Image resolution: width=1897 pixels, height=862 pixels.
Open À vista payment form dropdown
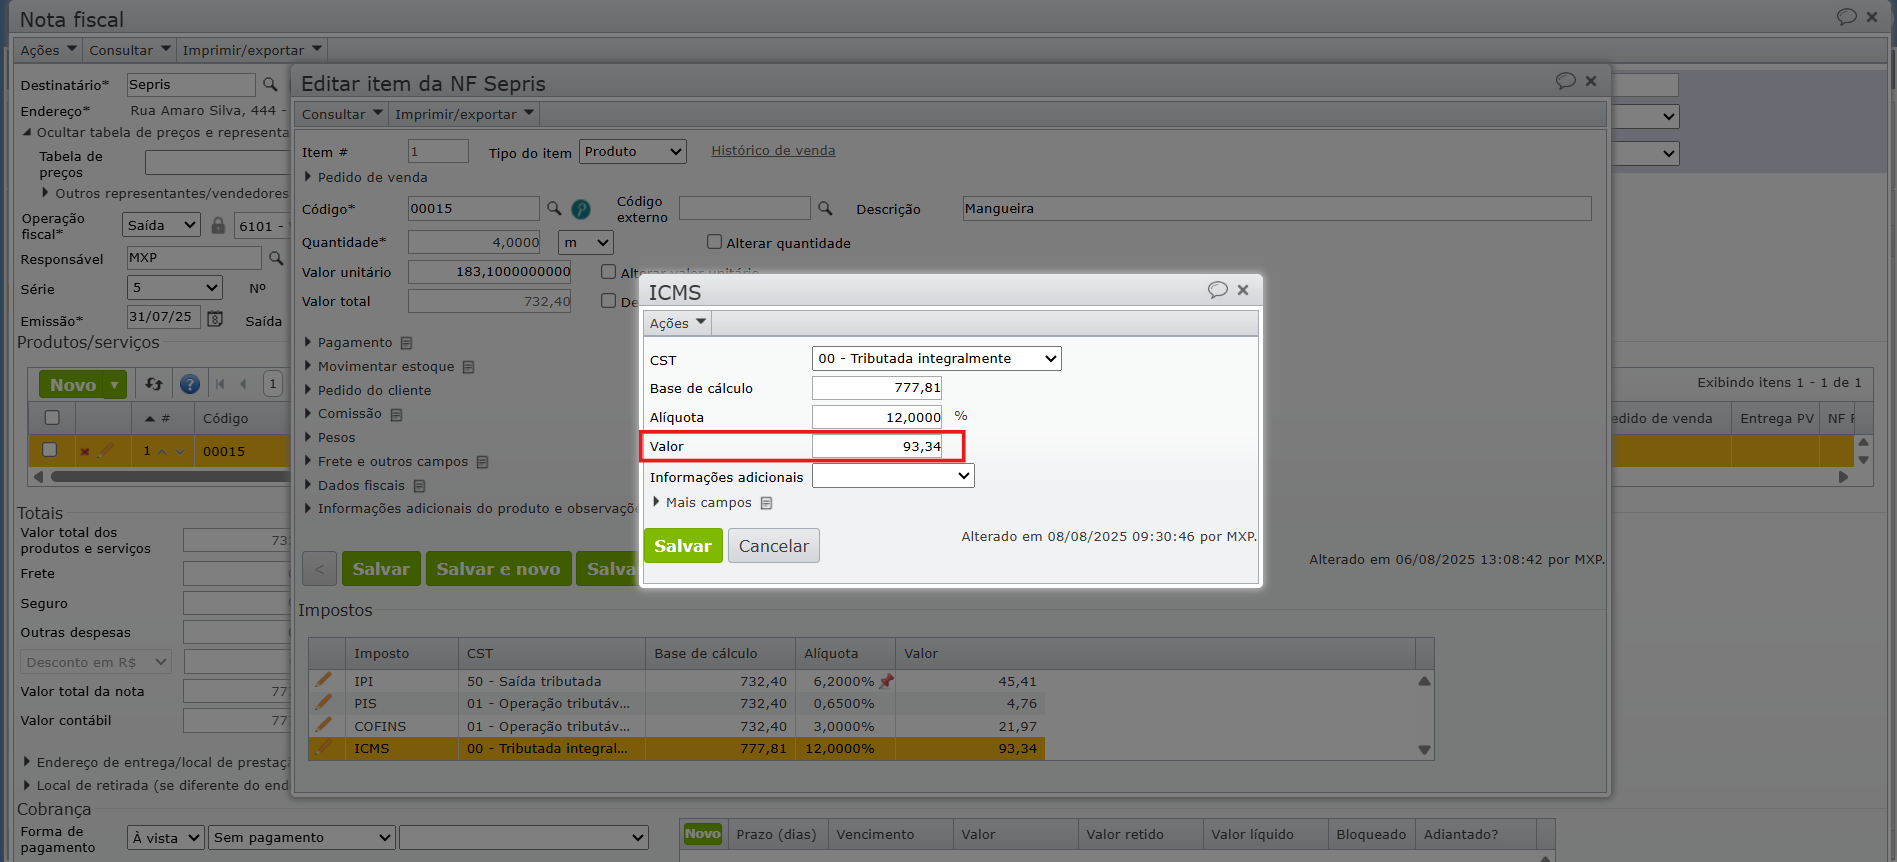click(x=166, y=837)
